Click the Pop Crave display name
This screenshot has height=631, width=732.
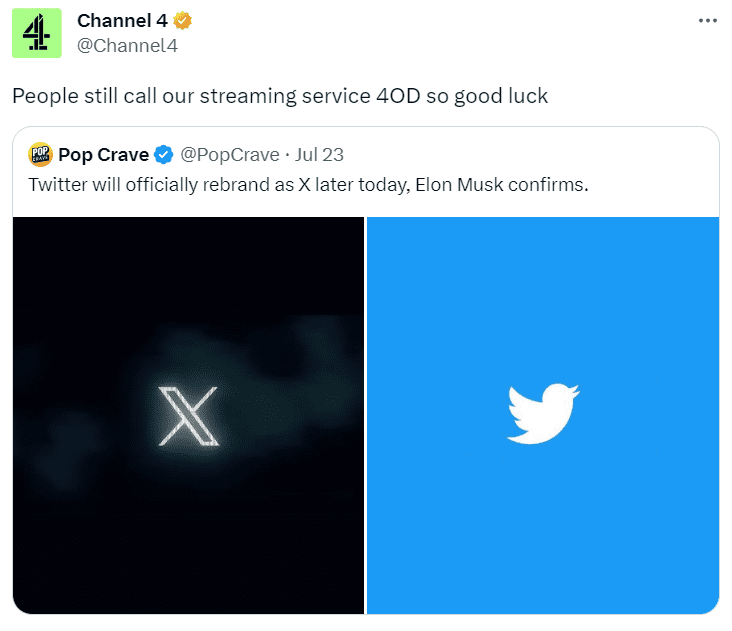tap(104, 154)
